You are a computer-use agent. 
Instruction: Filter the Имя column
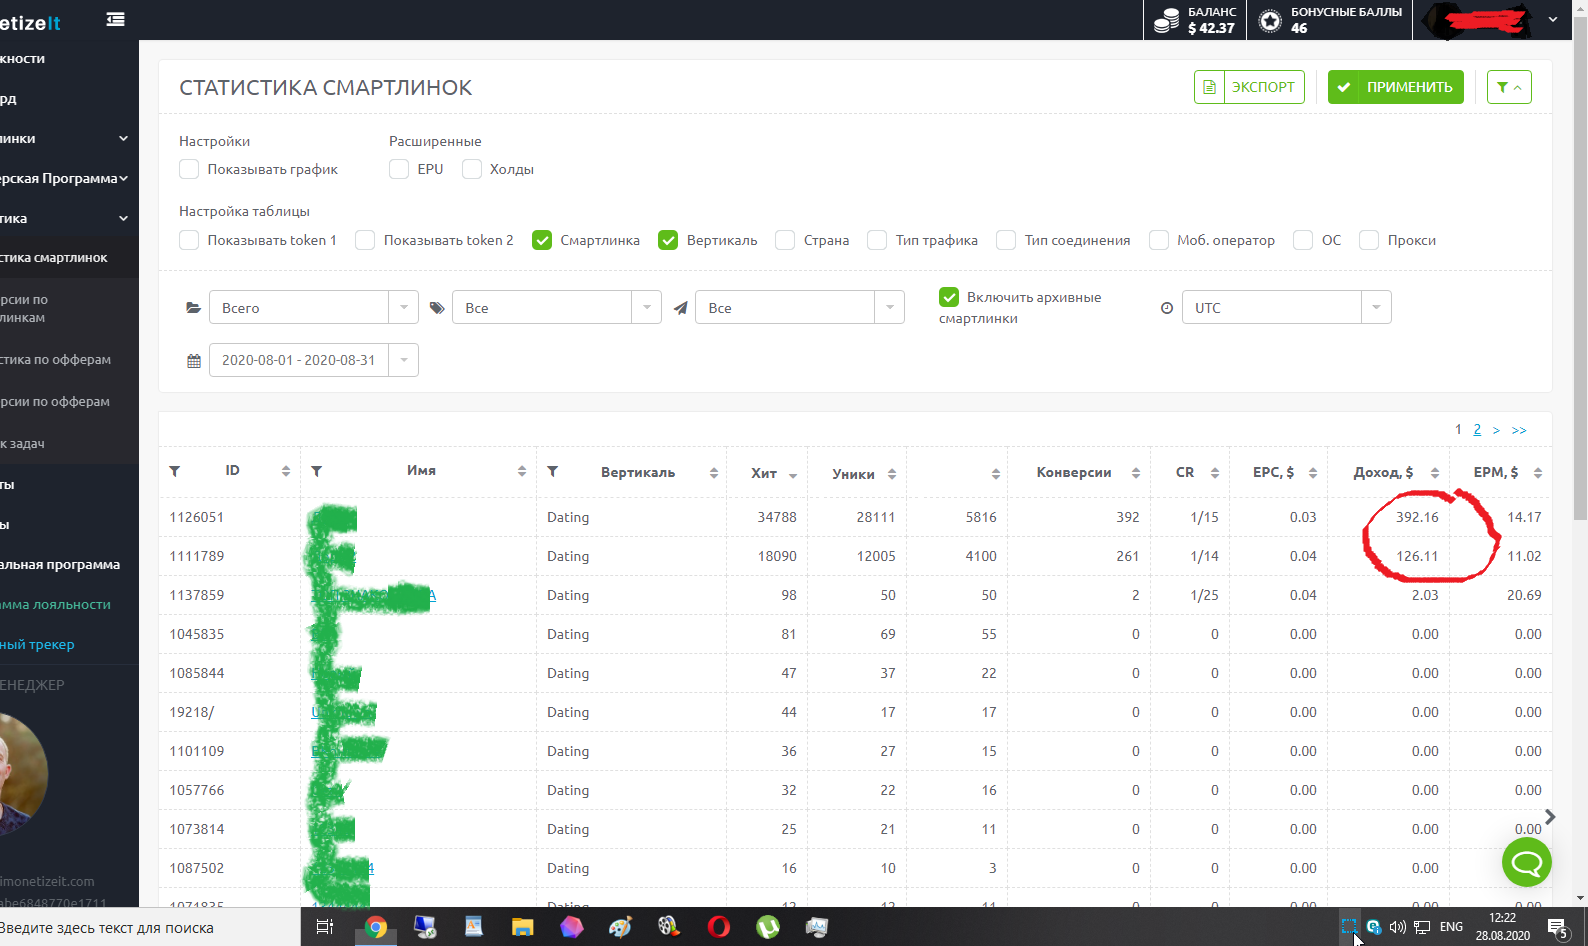317,471
